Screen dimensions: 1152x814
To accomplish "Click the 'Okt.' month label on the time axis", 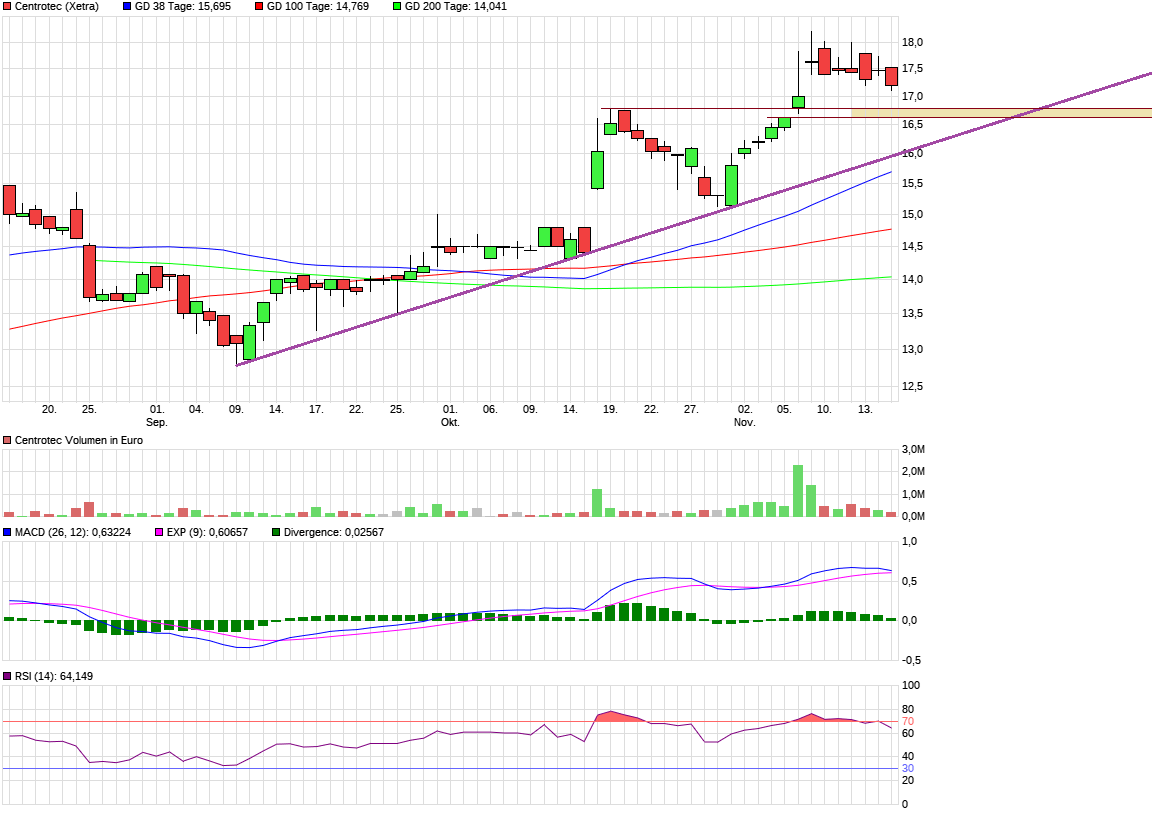I will [450, 423].
